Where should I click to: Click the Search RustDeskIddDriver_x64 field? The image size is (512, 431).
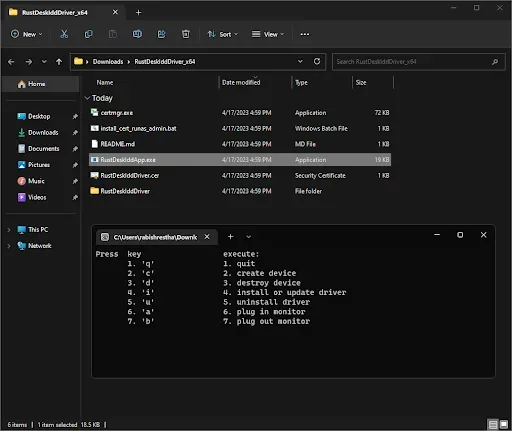coord(419,62)
